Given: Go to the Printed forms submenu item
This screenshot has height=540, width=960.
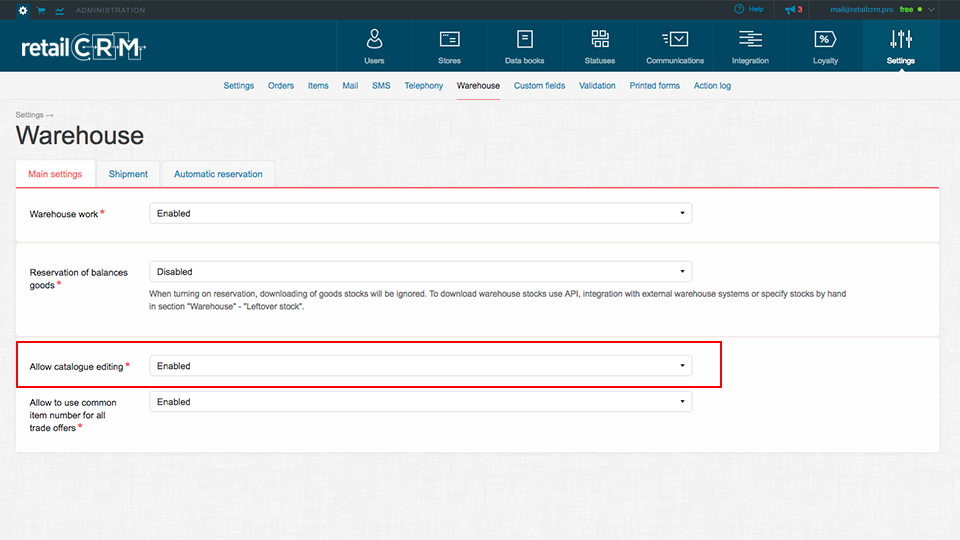Looking at the screenshot, I should coord(654,86).
